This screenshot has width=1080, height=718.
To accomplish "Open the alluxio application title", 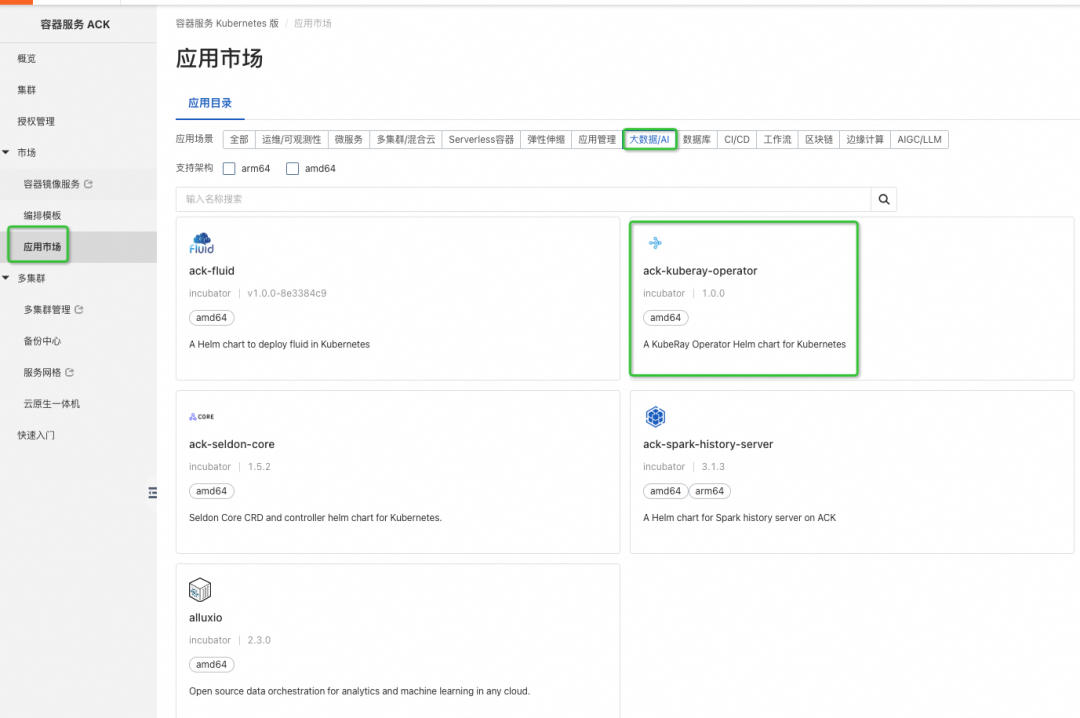I will pyautogui.click(x=205, y=617).
